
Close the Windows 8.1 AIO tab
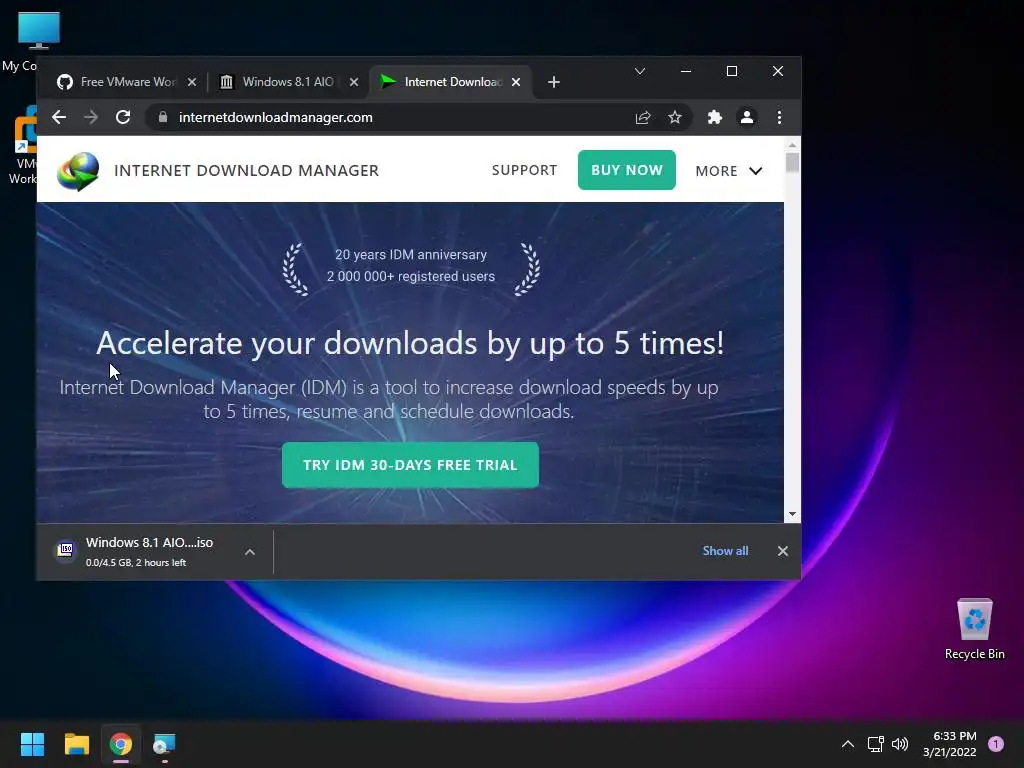tap(354, 82)
